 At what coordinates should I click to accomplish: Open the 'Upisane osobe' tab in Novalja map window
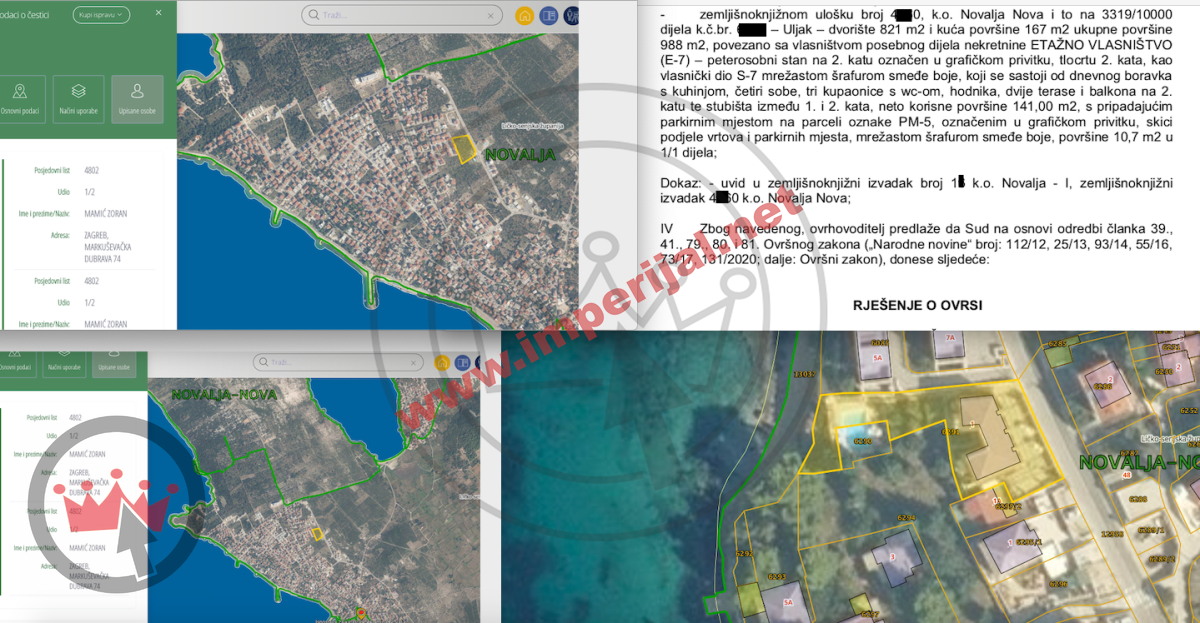(x=138, y=97)
